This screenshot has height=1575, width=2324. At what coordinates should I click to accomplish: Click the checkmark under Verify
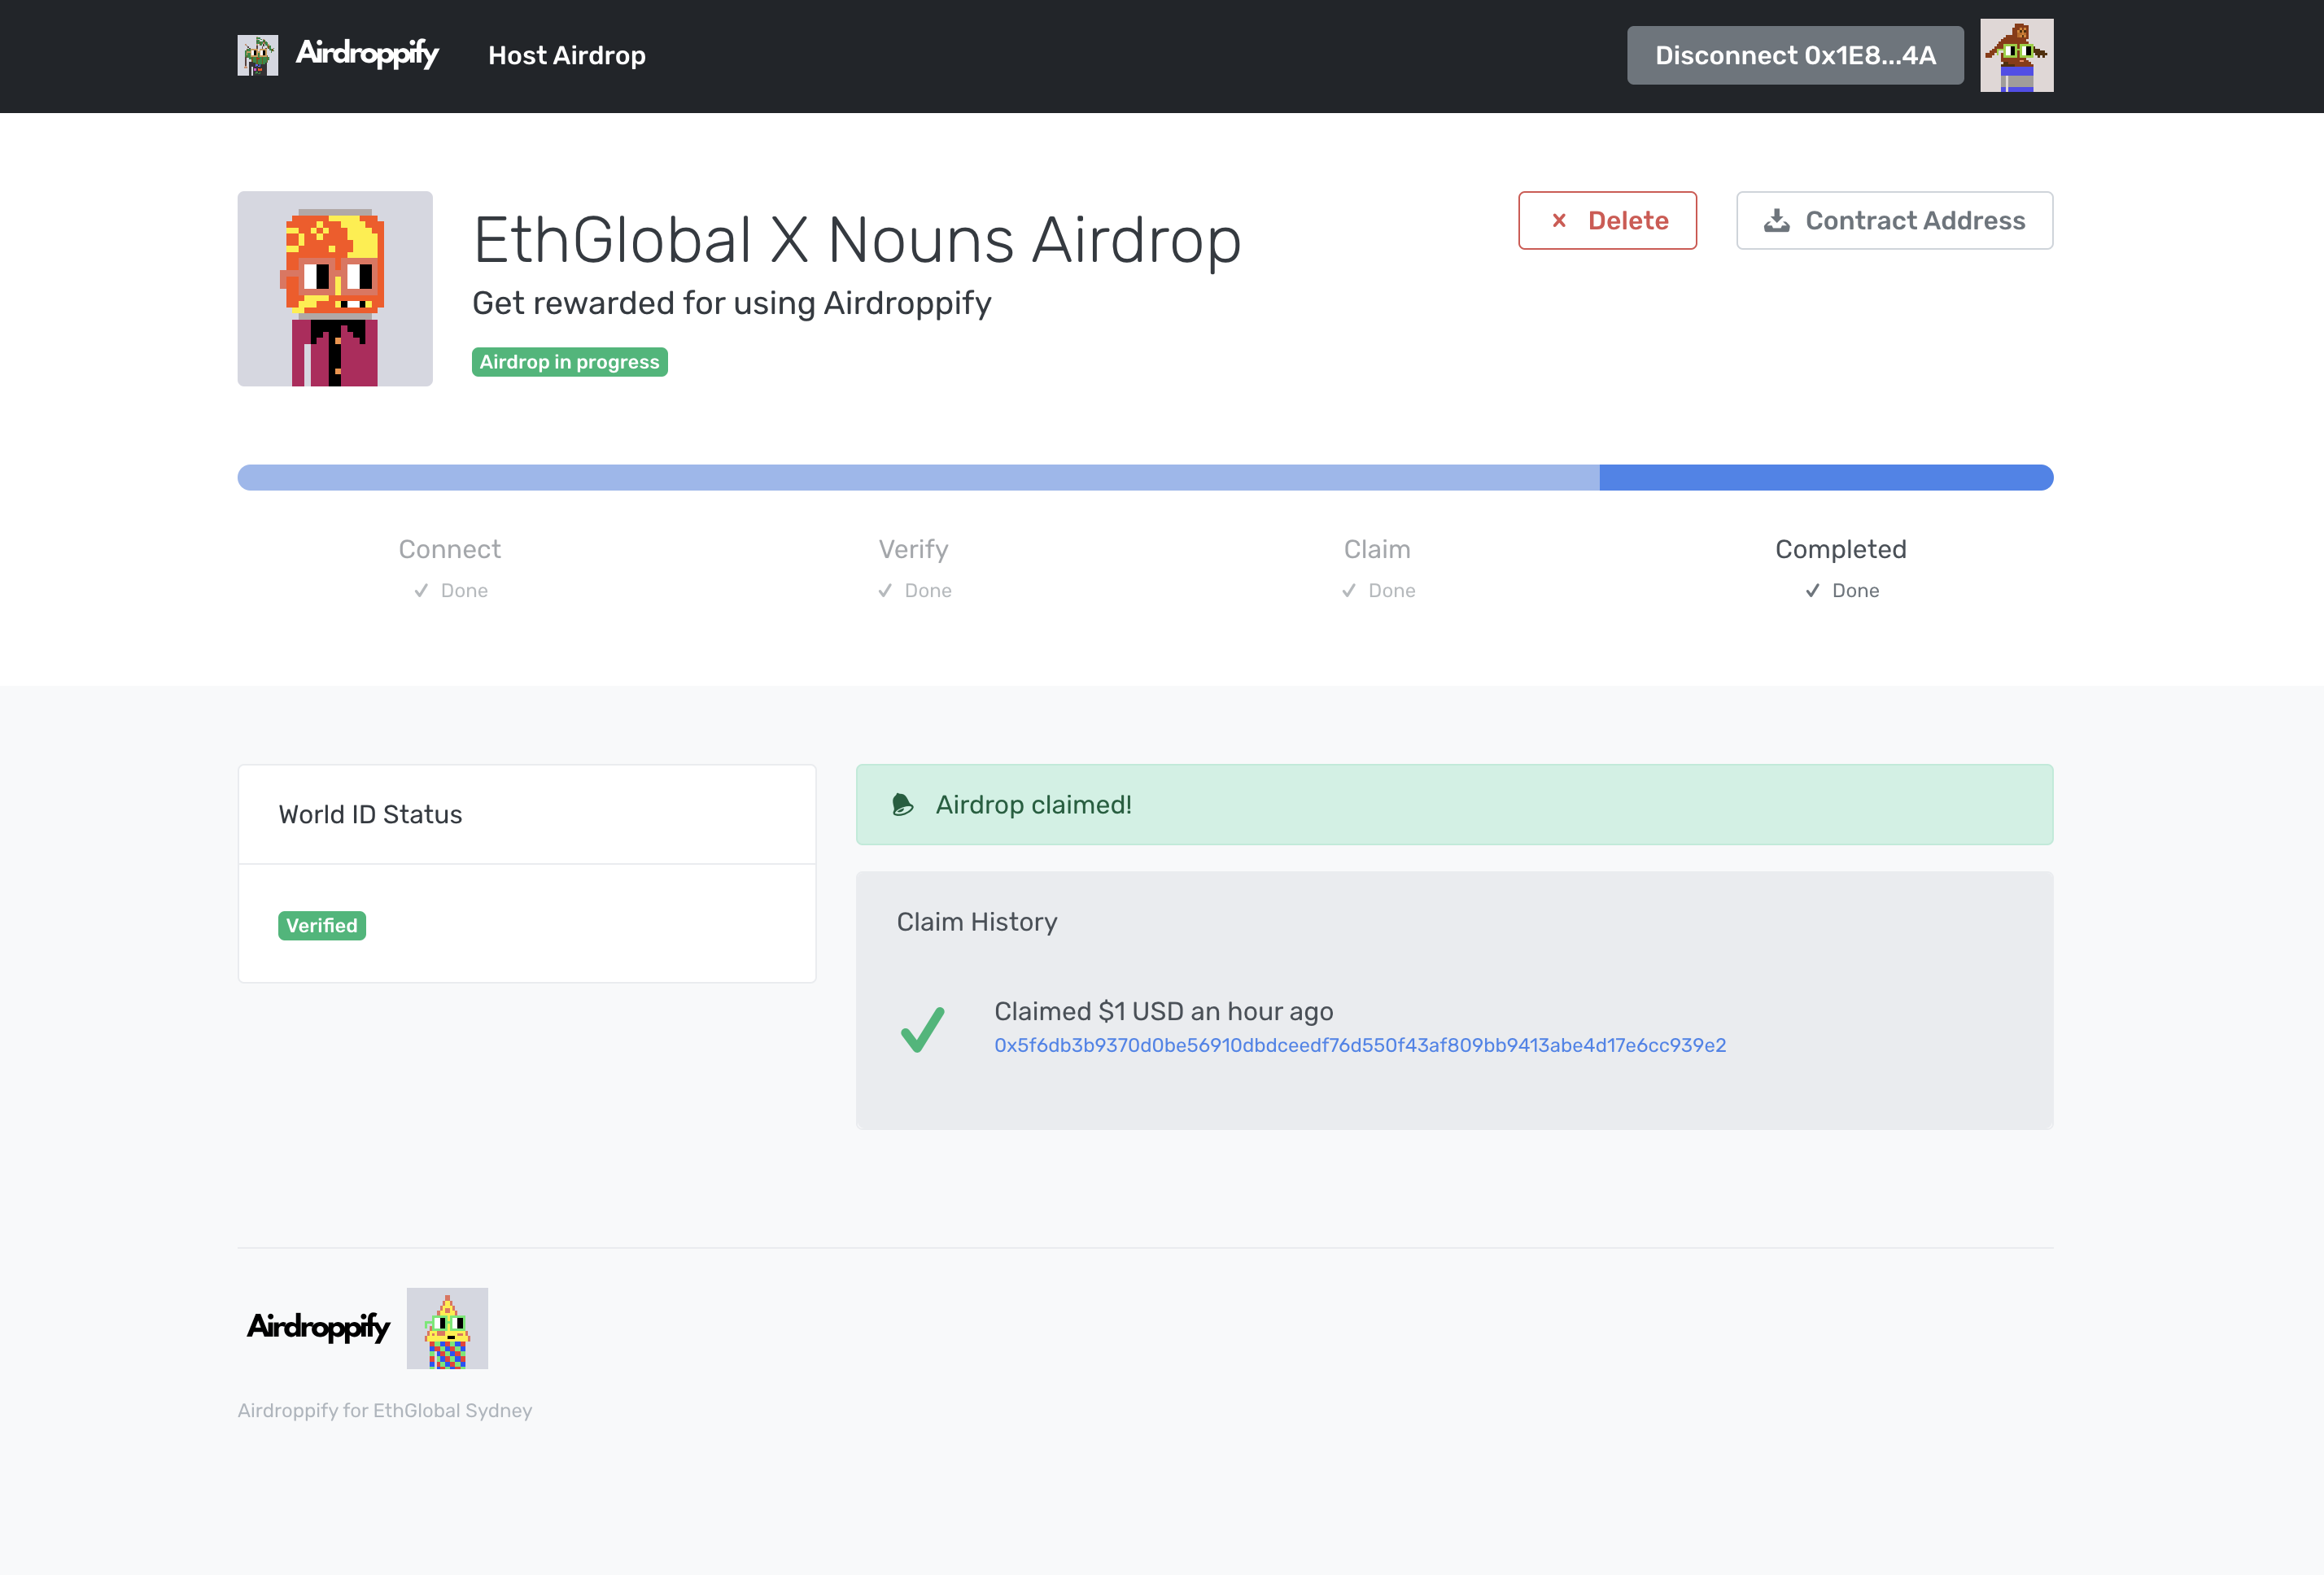pos(885,591)
